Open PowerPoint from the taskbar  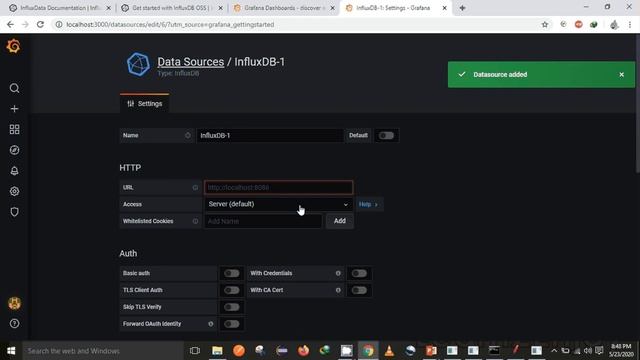tap(431, 351)
